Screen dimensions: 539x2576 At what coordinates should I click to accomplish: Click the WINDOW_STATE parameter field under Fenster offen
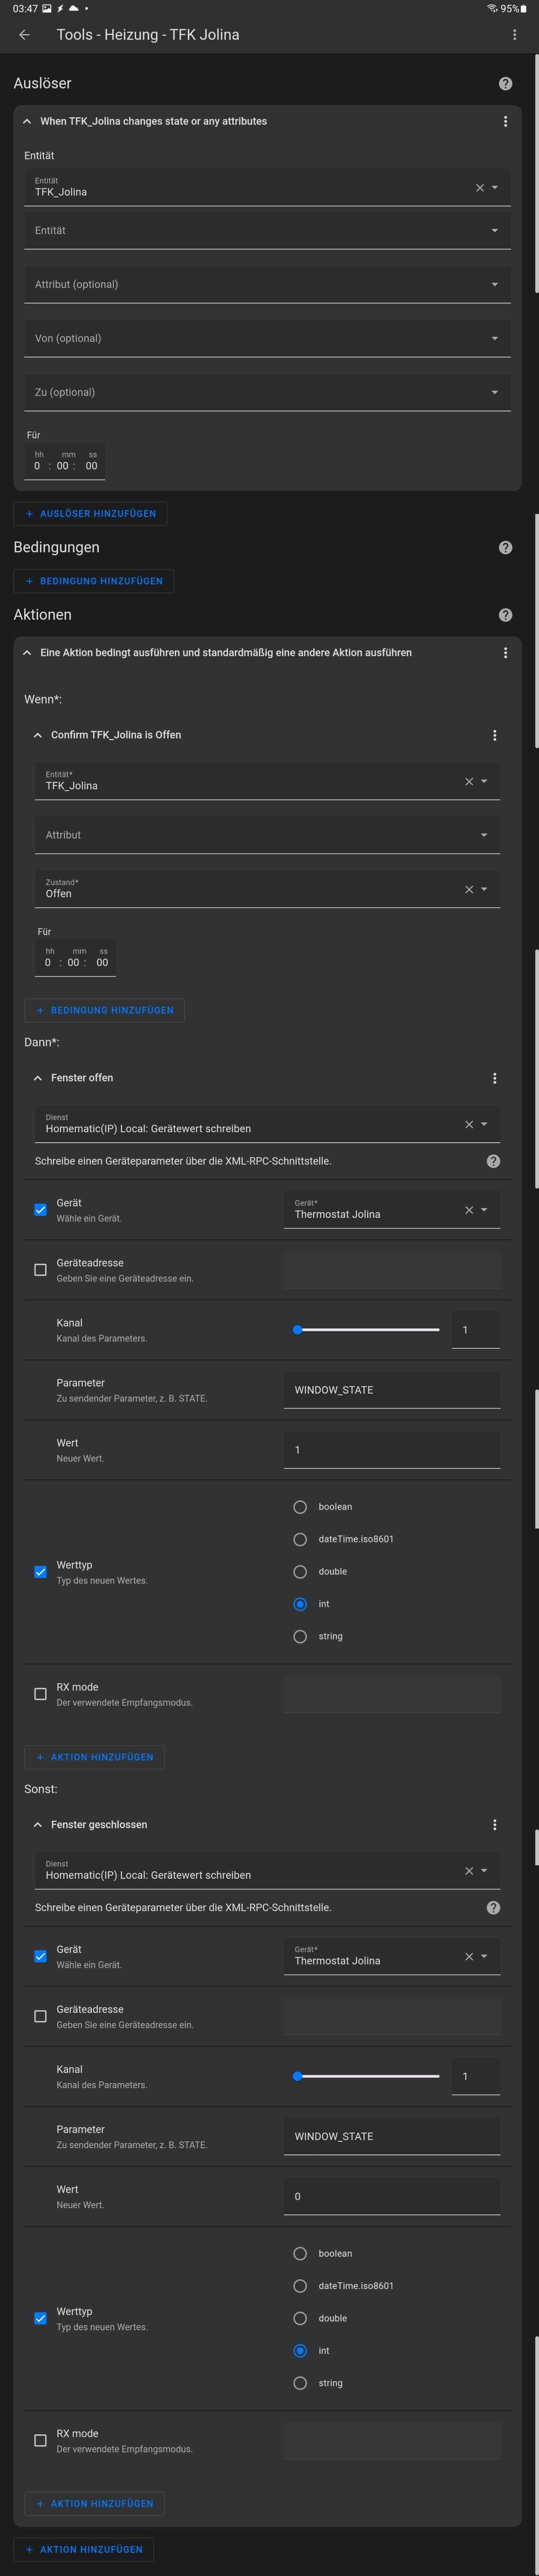coord(391,1390)
